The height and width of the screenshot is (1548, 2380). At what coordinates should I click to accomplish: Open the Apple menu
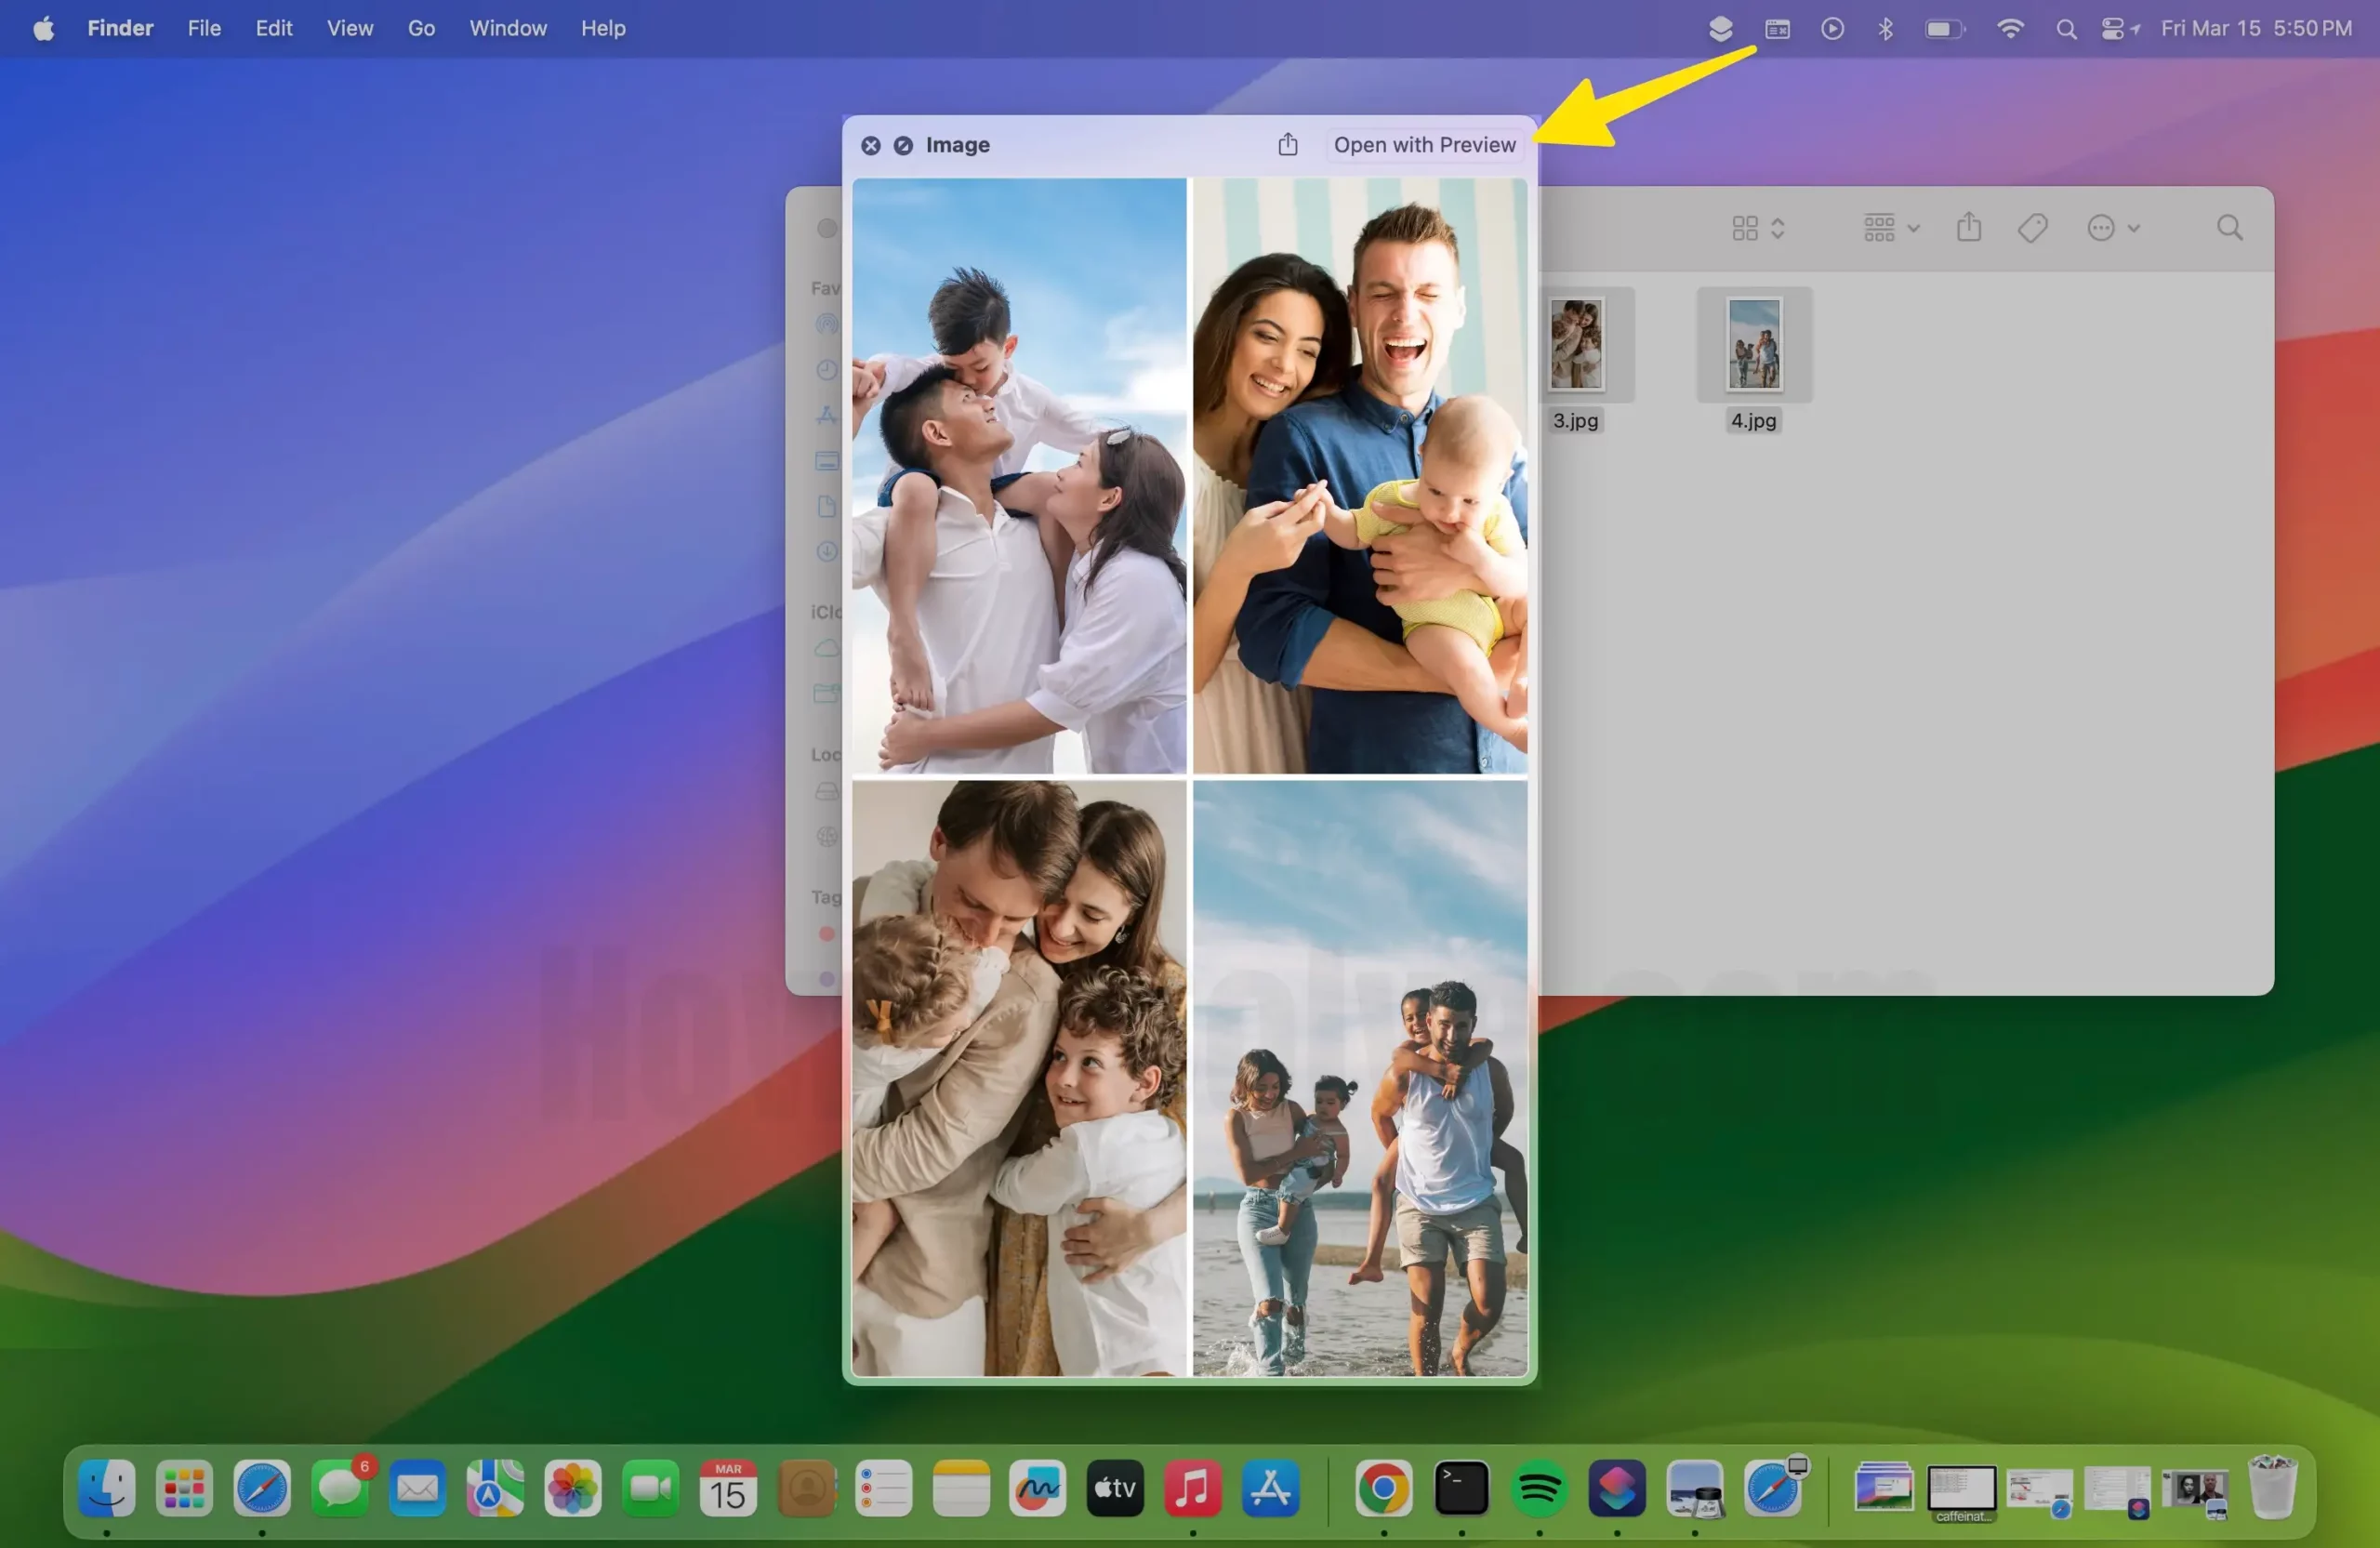(43, 28)
